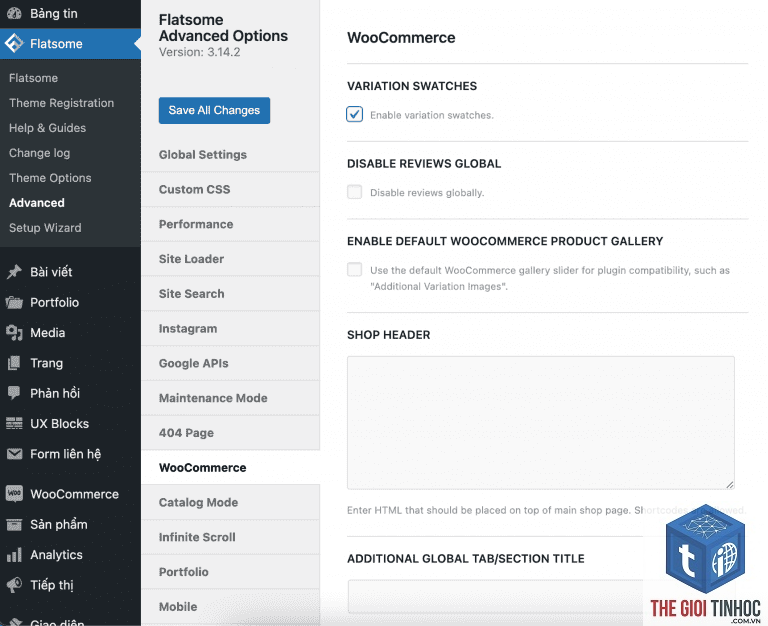The image size is (768, 626).
Task: Open Catalog Mode tab
Action: click(x=230, y=503)
